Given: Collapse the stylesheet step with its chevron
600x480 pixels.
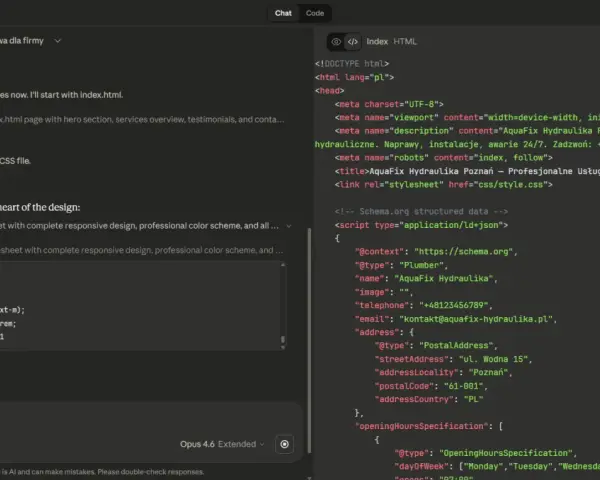Looking at the screenshot, I should (289, 226).
